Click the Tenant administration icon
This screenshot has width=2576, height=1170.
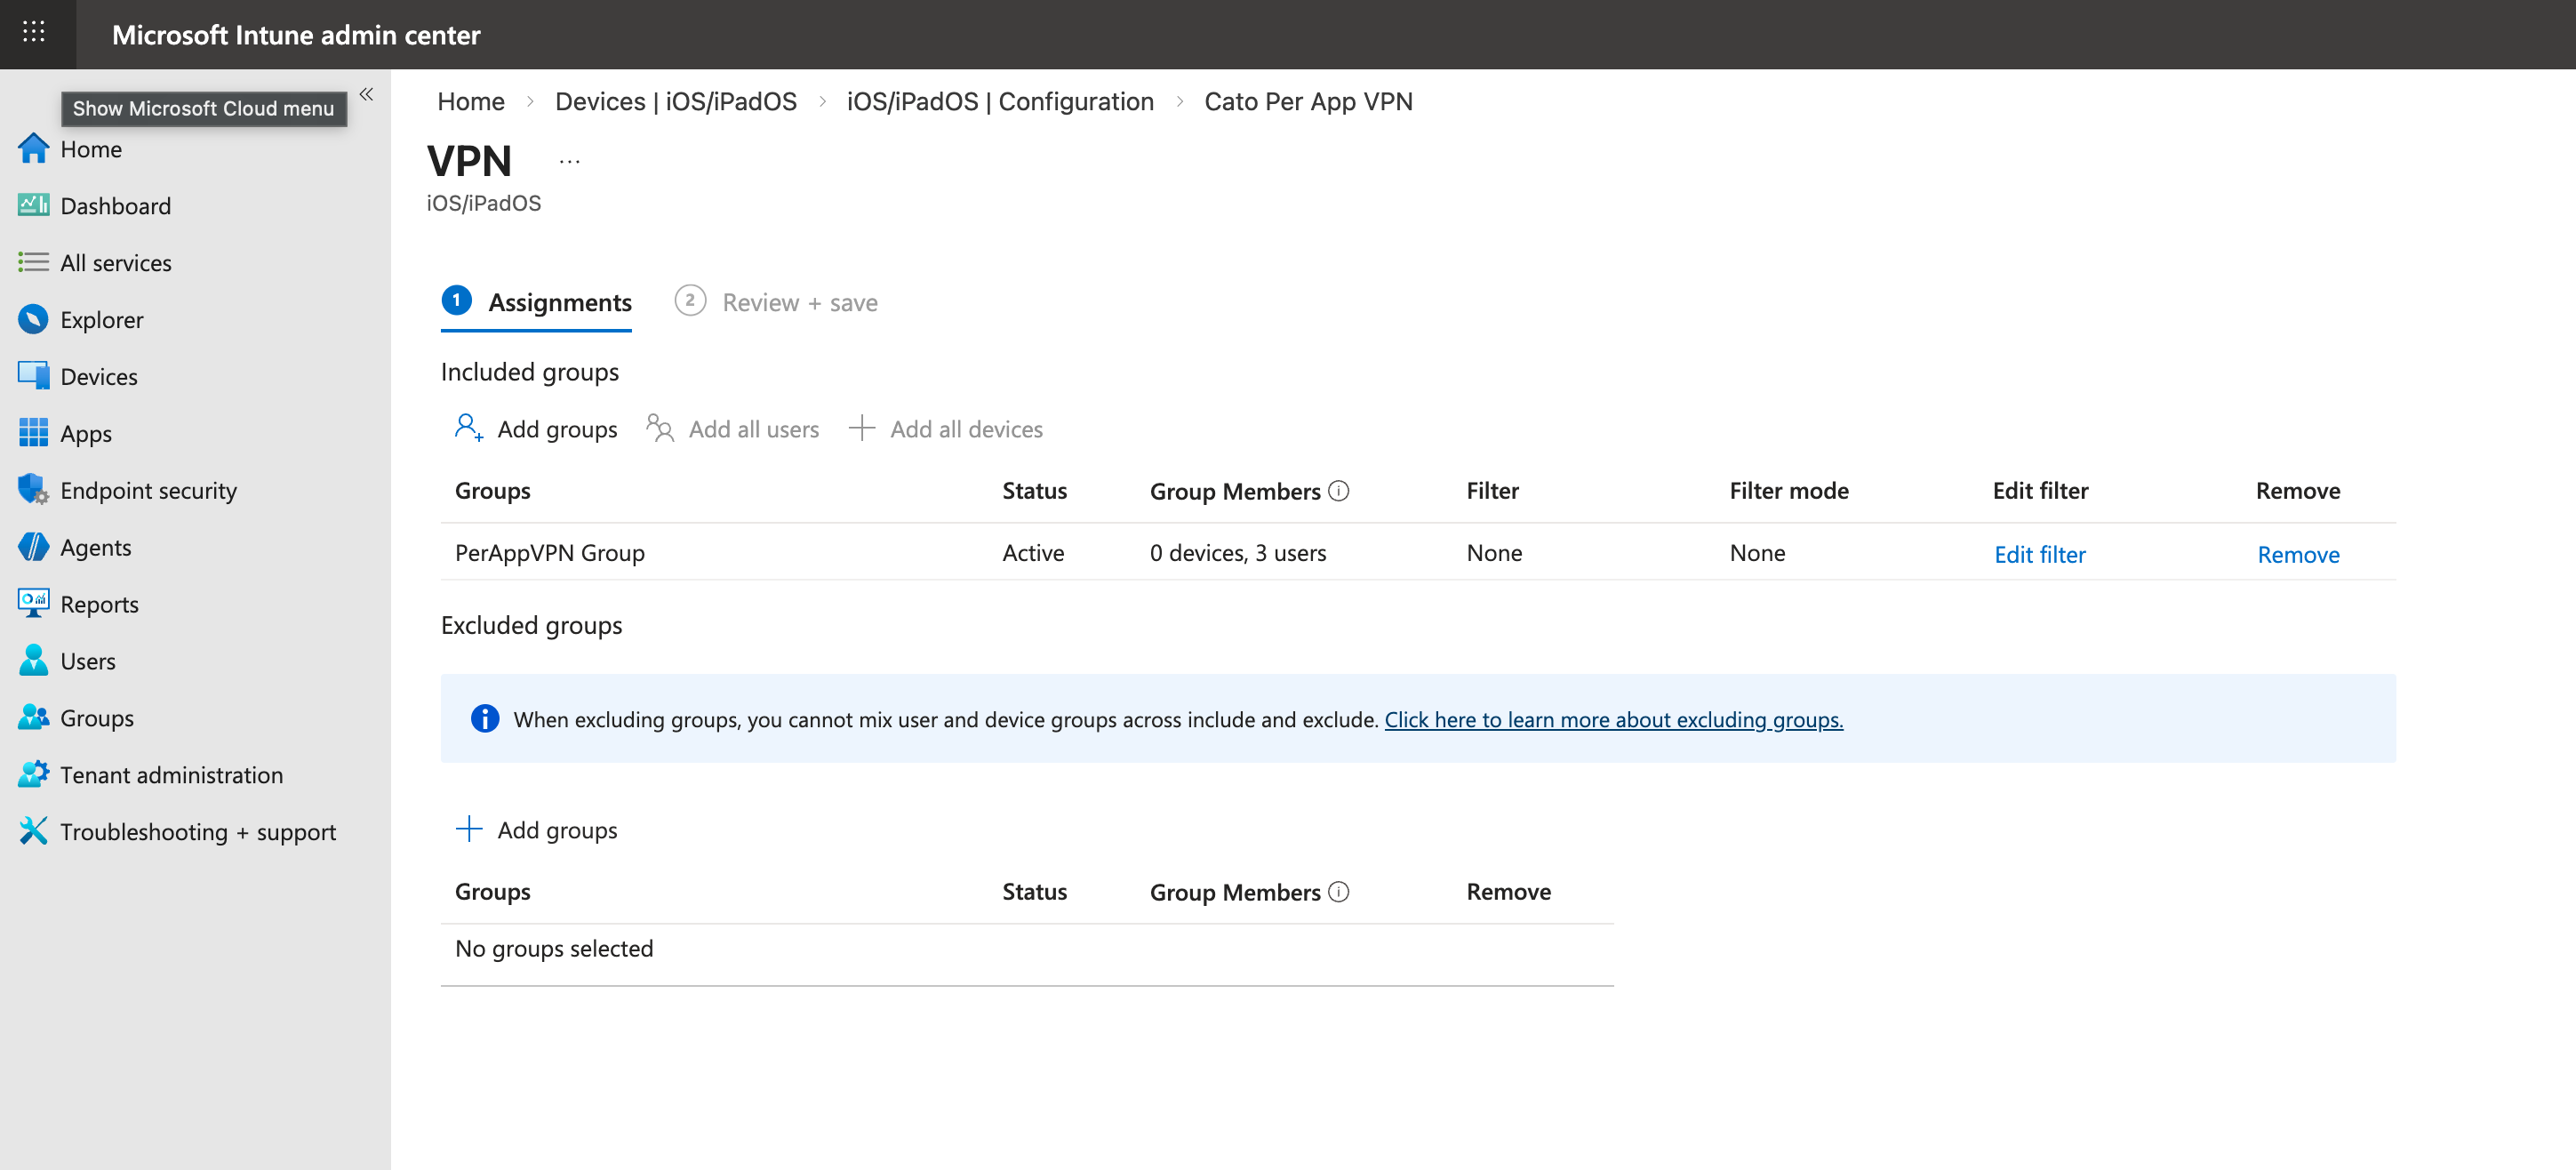pyautogui.click(x=33, y=774)
